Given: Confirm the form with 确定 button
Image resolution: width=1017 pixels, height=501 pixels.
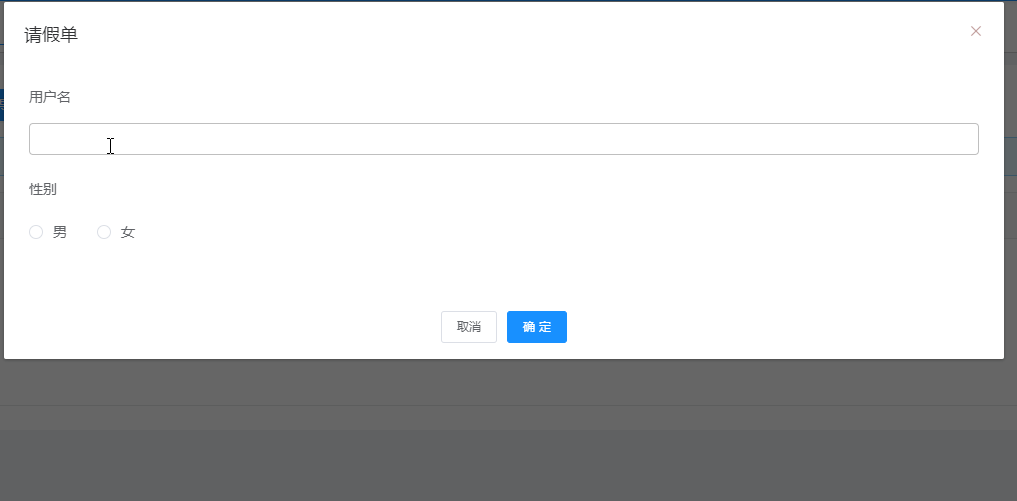Looking at the screenshot, I should click(537, 327).
